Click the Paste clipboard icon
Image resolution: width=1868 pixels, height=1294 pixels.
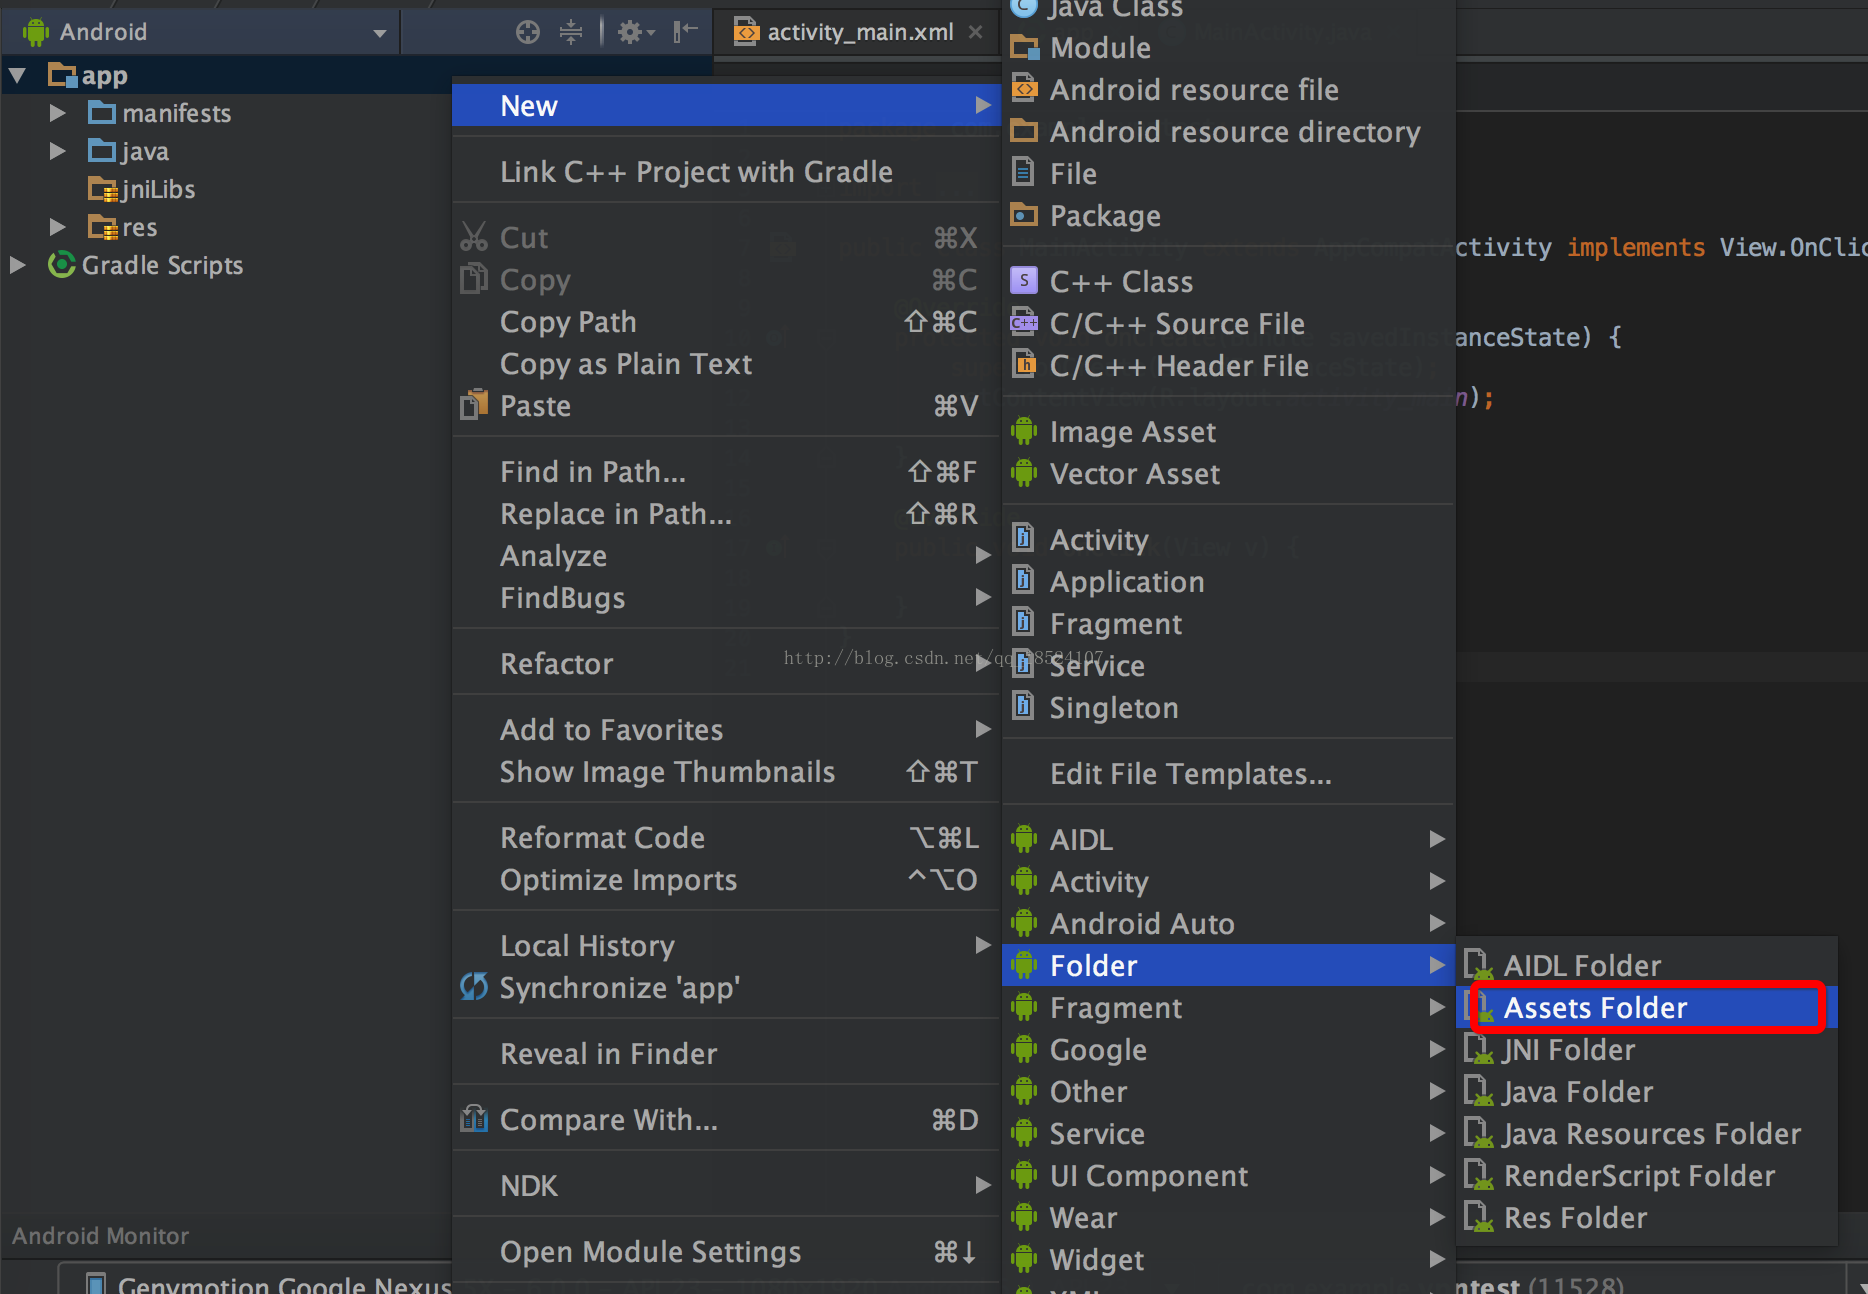pyautogui.click(x=474, y=405)
